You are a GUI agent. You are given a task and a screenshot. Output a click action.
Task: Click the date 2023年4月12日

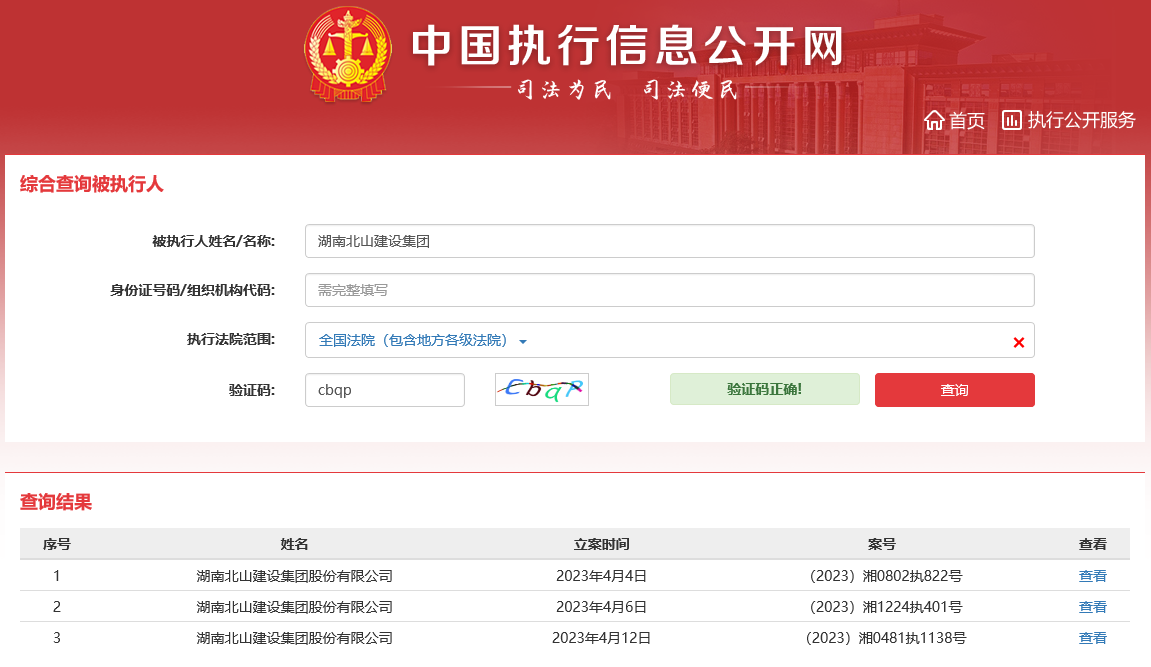[x=601, y=638]
